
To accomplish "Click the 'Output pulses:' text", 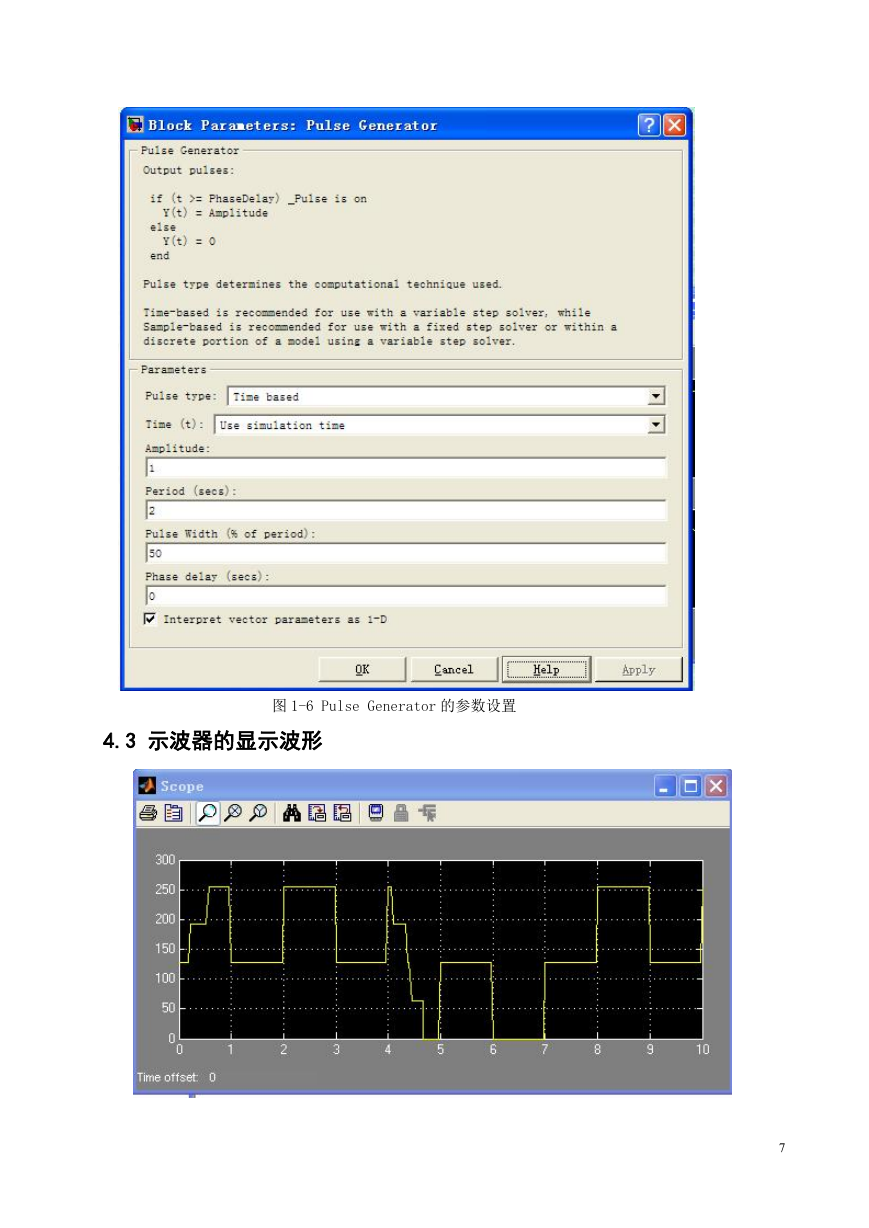I will tap(189, 170).
